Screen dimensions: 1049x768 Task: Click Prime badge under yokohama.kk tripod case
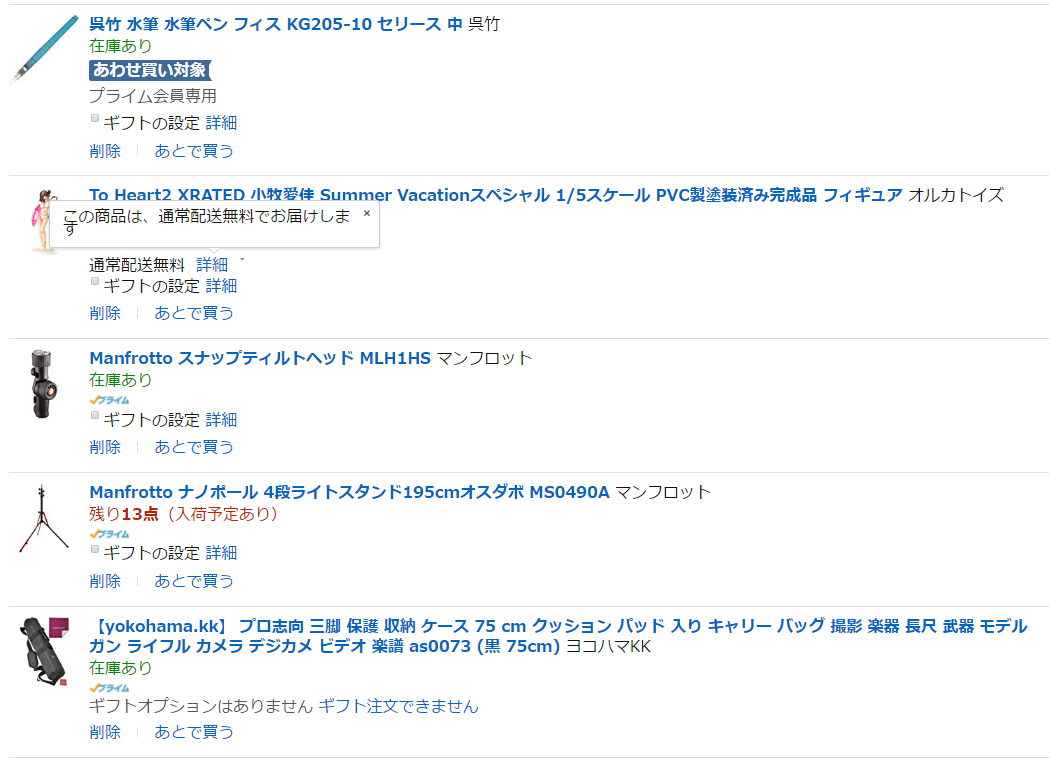[109, 688]
